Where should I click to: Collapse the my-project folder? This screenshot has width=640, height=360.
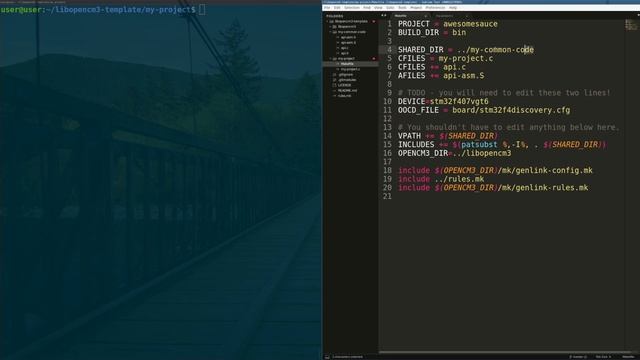tap(330, 59)
